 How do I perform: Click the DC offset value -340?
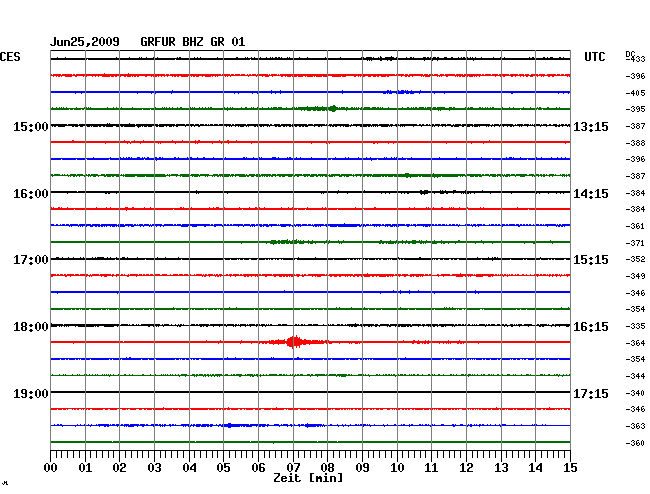(x=635, y=393)
